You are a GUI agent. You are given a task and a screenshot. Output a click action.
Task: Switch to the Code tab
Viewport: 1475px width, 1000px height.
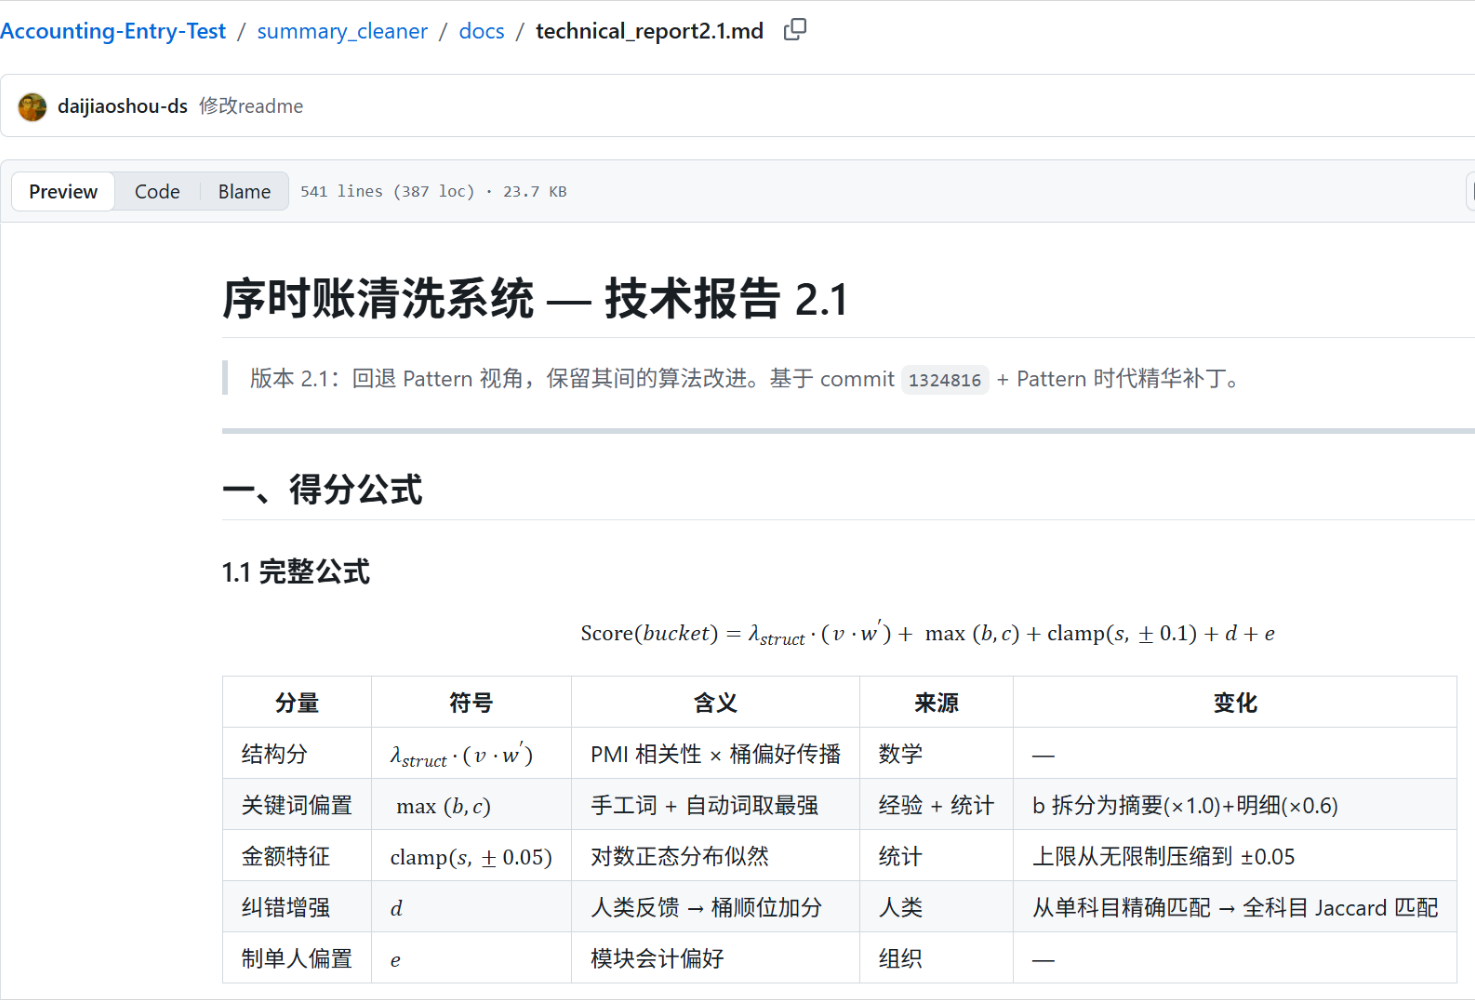coord(157,191)
